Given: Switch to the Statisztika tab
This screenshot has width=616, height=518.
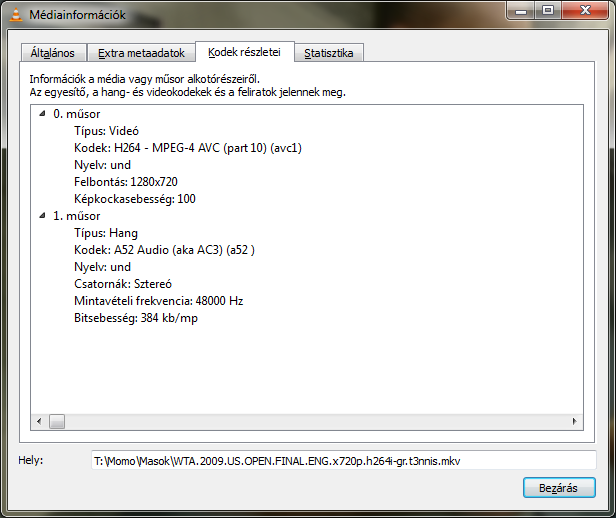Looking at the screenshot, I should [x=329, y=53].
